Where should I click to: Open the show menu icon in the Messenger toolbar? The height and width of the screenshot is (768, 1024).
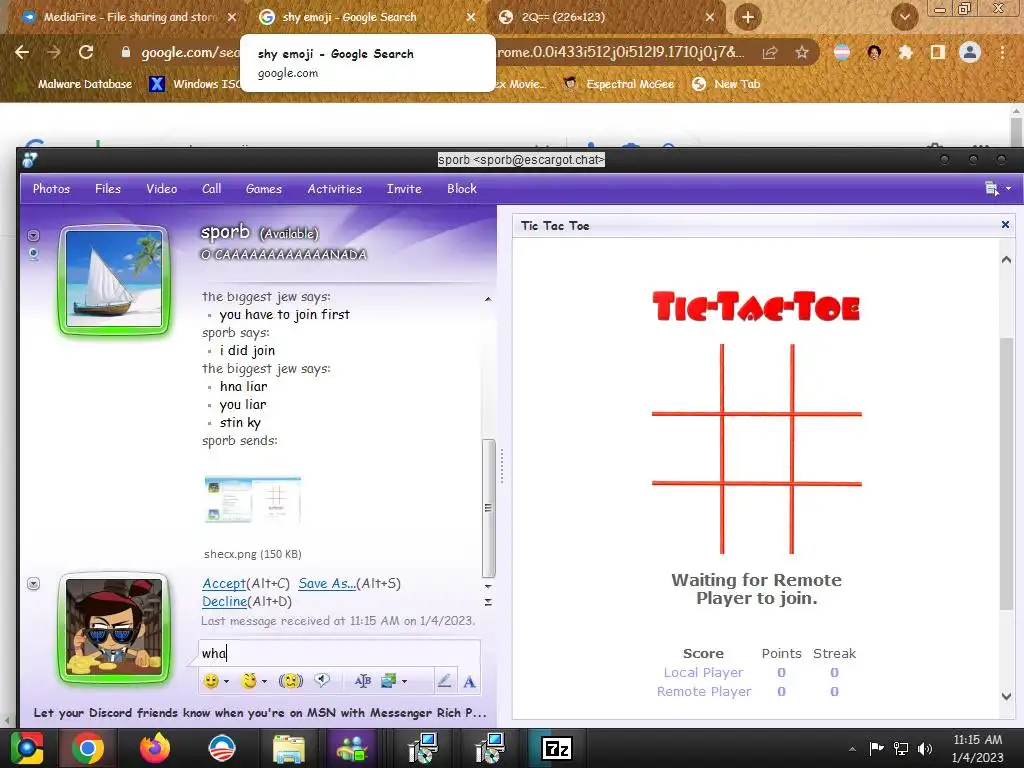click(x=991, y=189)
